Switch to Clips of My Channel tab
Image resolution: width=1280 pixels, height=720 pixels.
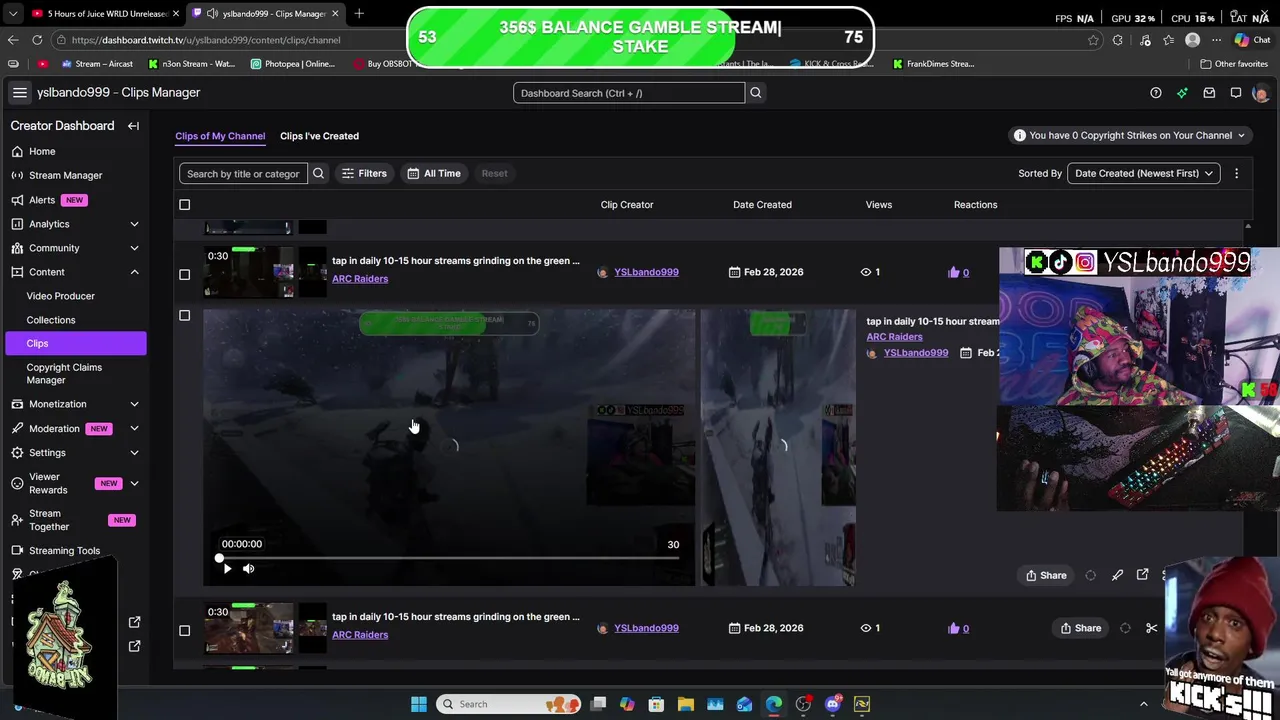click(220, 136)
